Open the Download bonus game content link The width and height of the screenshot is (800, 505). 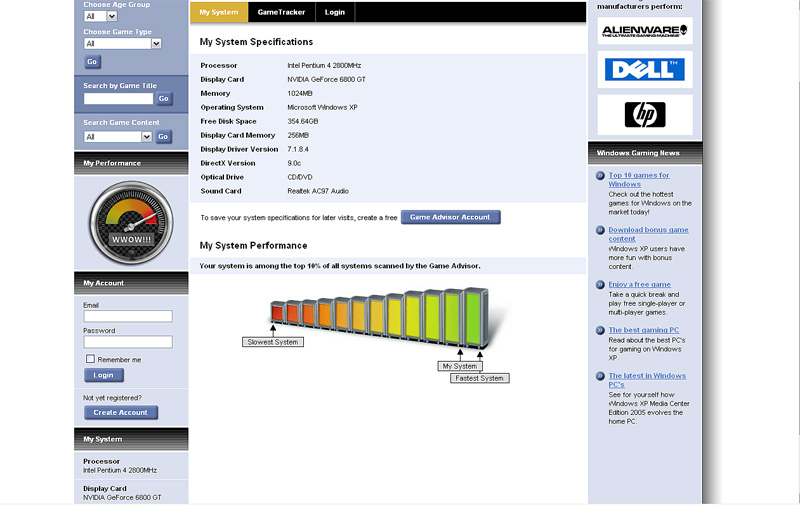(648, 234)
